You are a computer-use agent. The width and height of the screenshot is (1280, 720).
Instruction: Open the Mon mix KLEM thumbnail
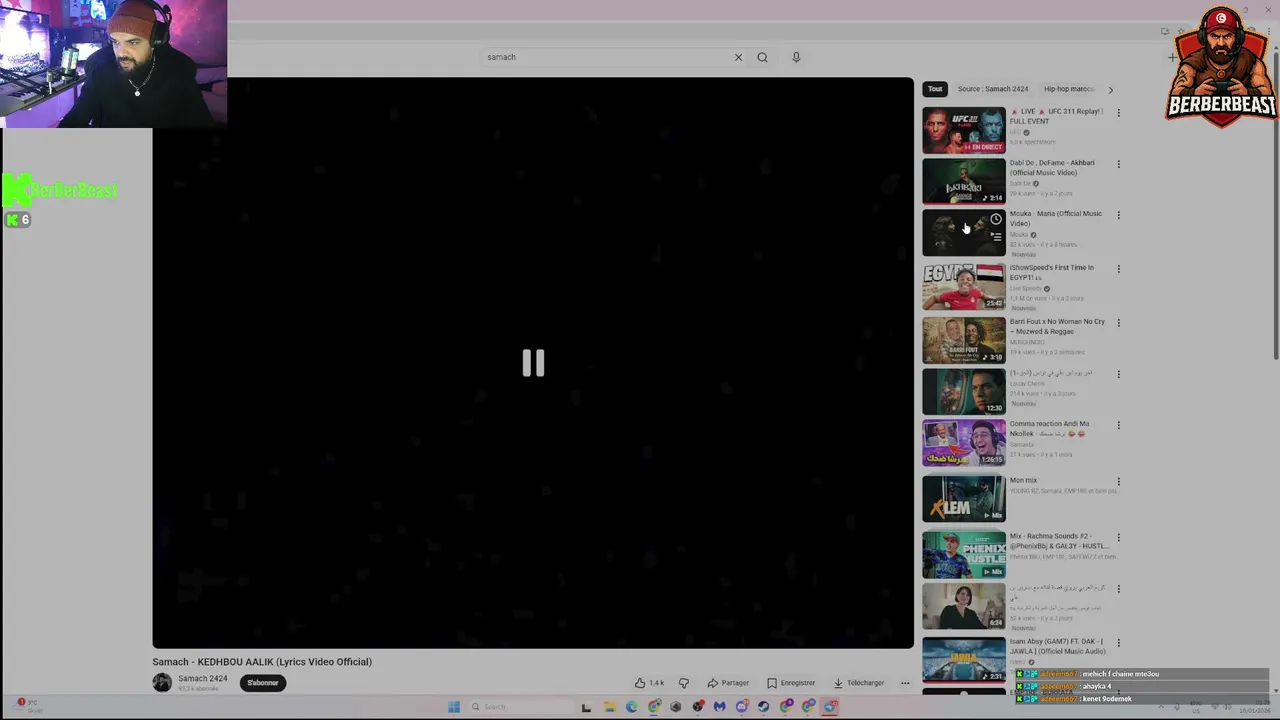(x=963, y=499)
